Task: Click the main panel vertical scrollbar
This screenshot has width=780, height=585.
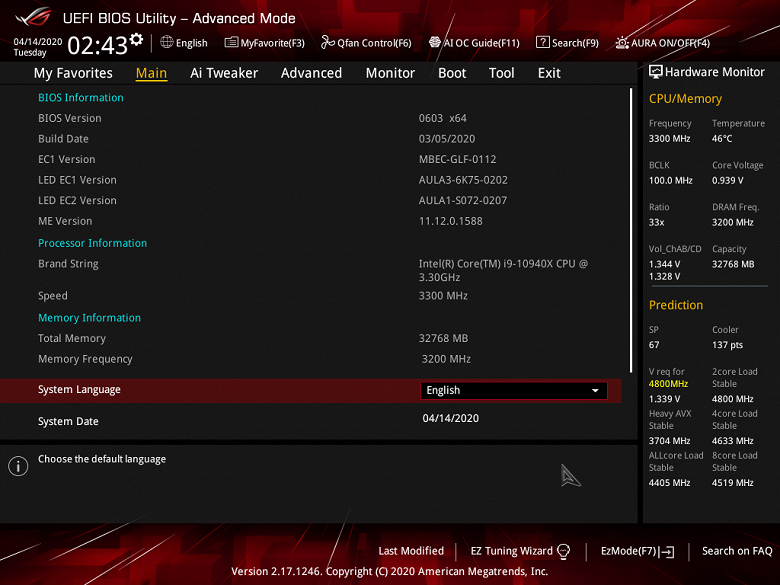Action: 631,230
